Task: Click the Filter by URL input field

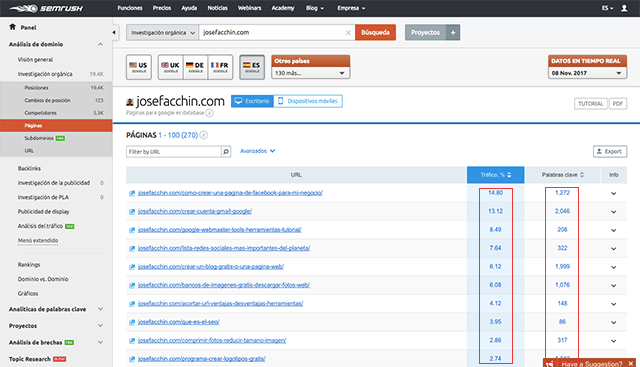Action: [174, 152]
